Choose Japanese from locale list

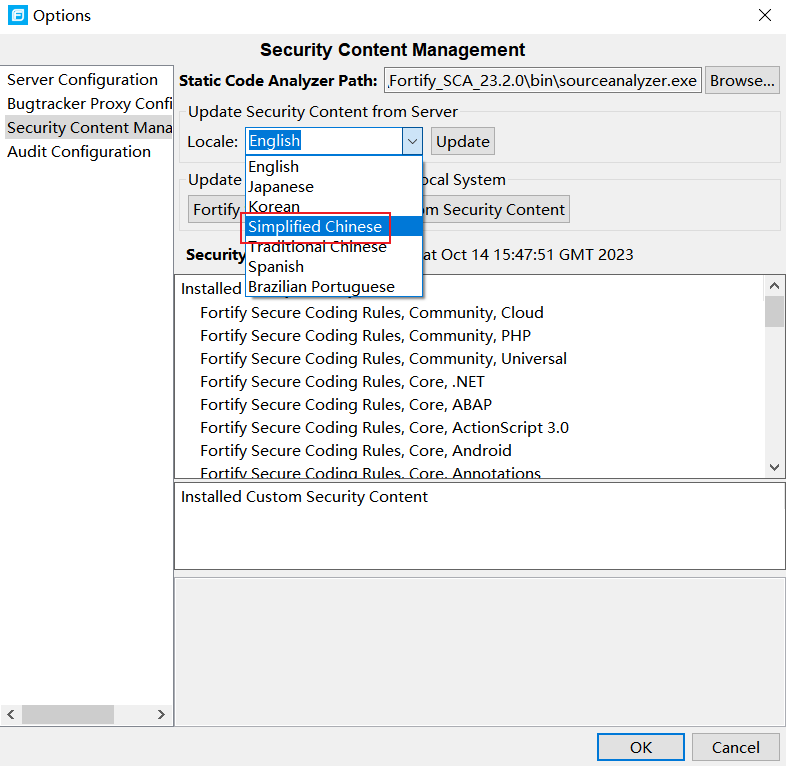pyautogui.click(x=334, y=186)
